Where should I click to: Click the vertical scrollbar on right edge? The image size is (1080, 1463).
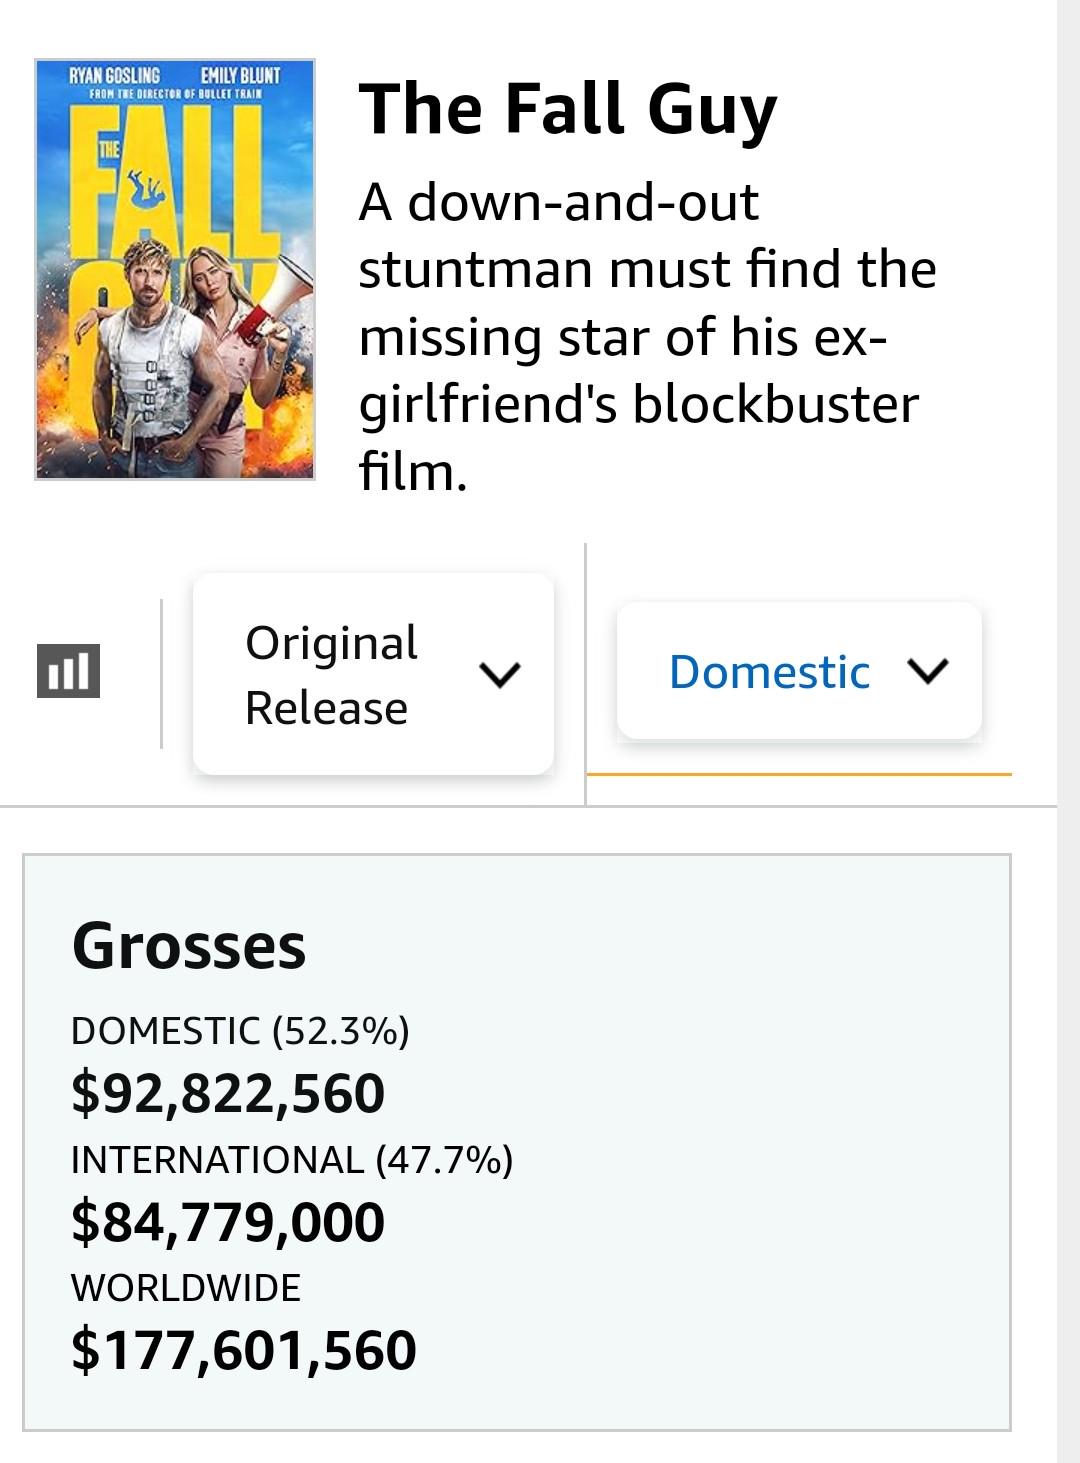coord(1068,731)
